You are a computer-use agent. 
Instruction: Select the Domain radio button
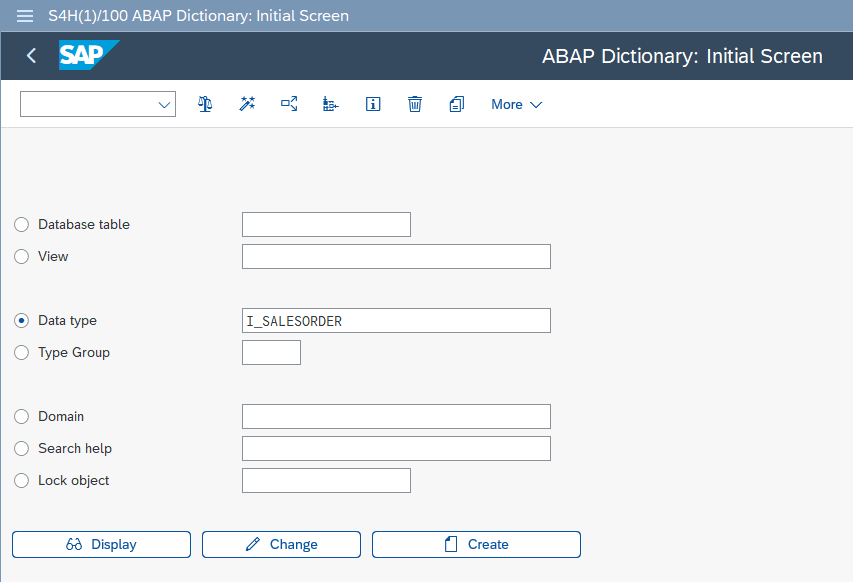[21, 417]
